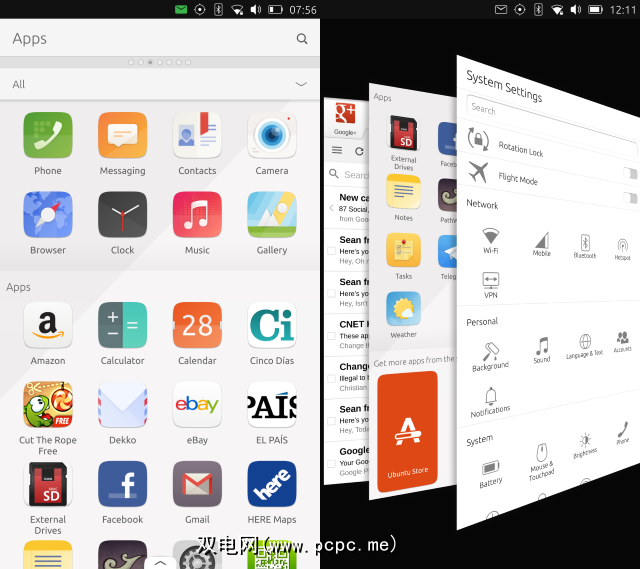Click the right status bar battery indicator

595,9
